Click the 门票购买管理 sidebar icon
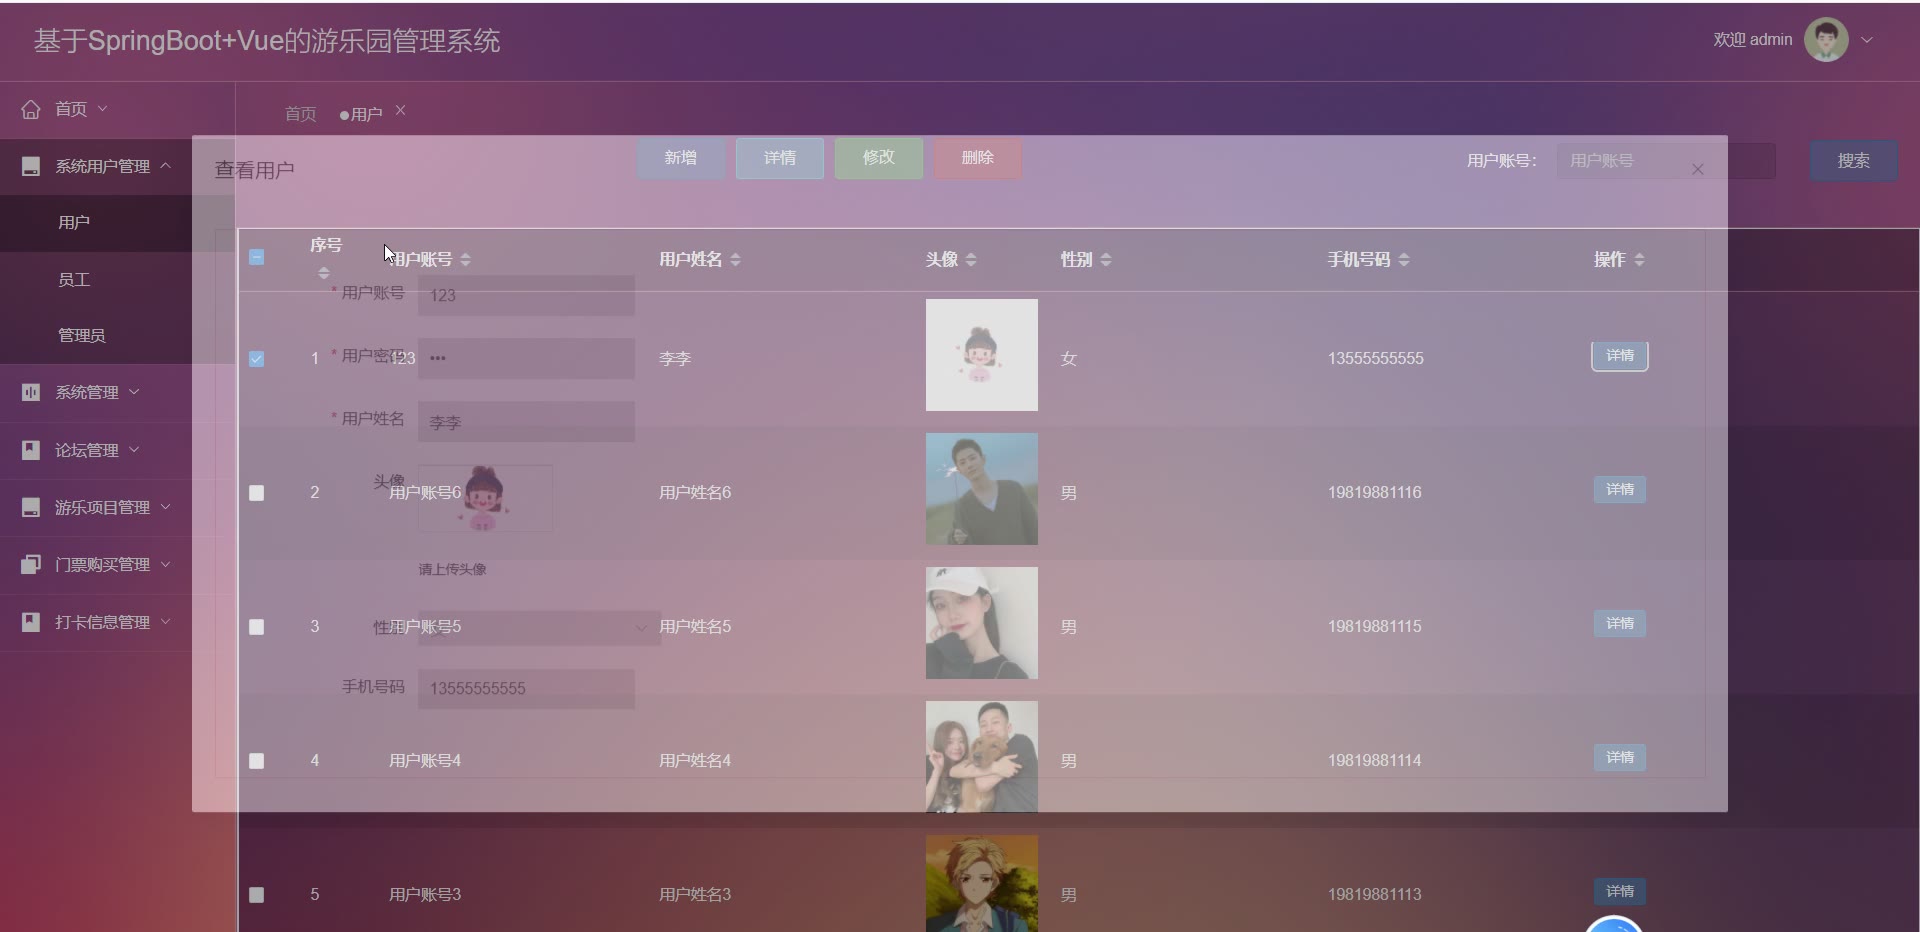The image size is (1920, 932). point(31,564)
